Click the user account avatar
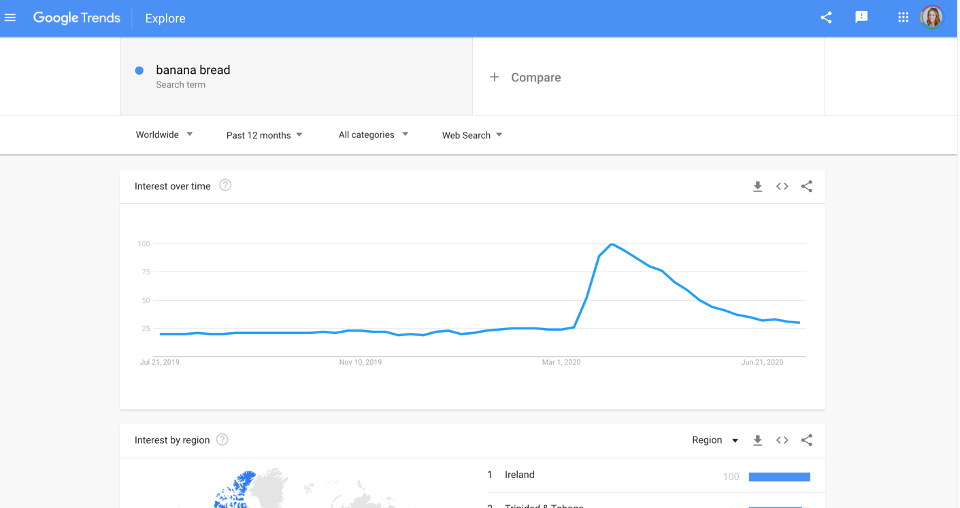 tap(932, 17)
